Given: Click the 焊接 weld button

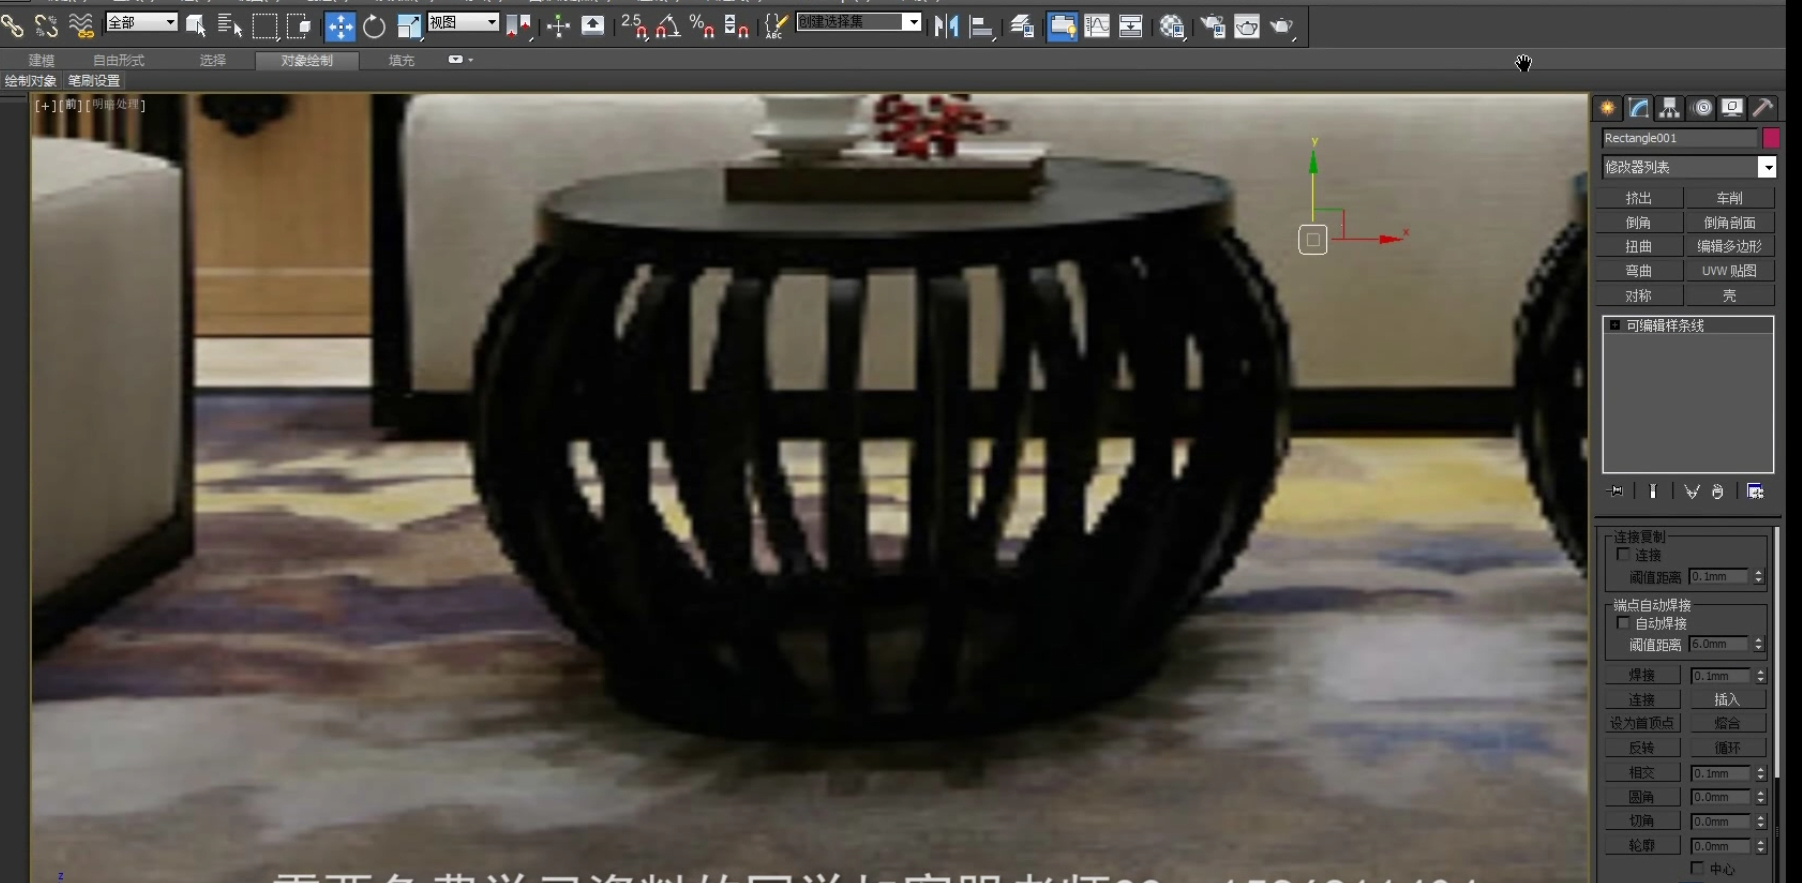Looking at the screenshot, I should (1641, 675).
